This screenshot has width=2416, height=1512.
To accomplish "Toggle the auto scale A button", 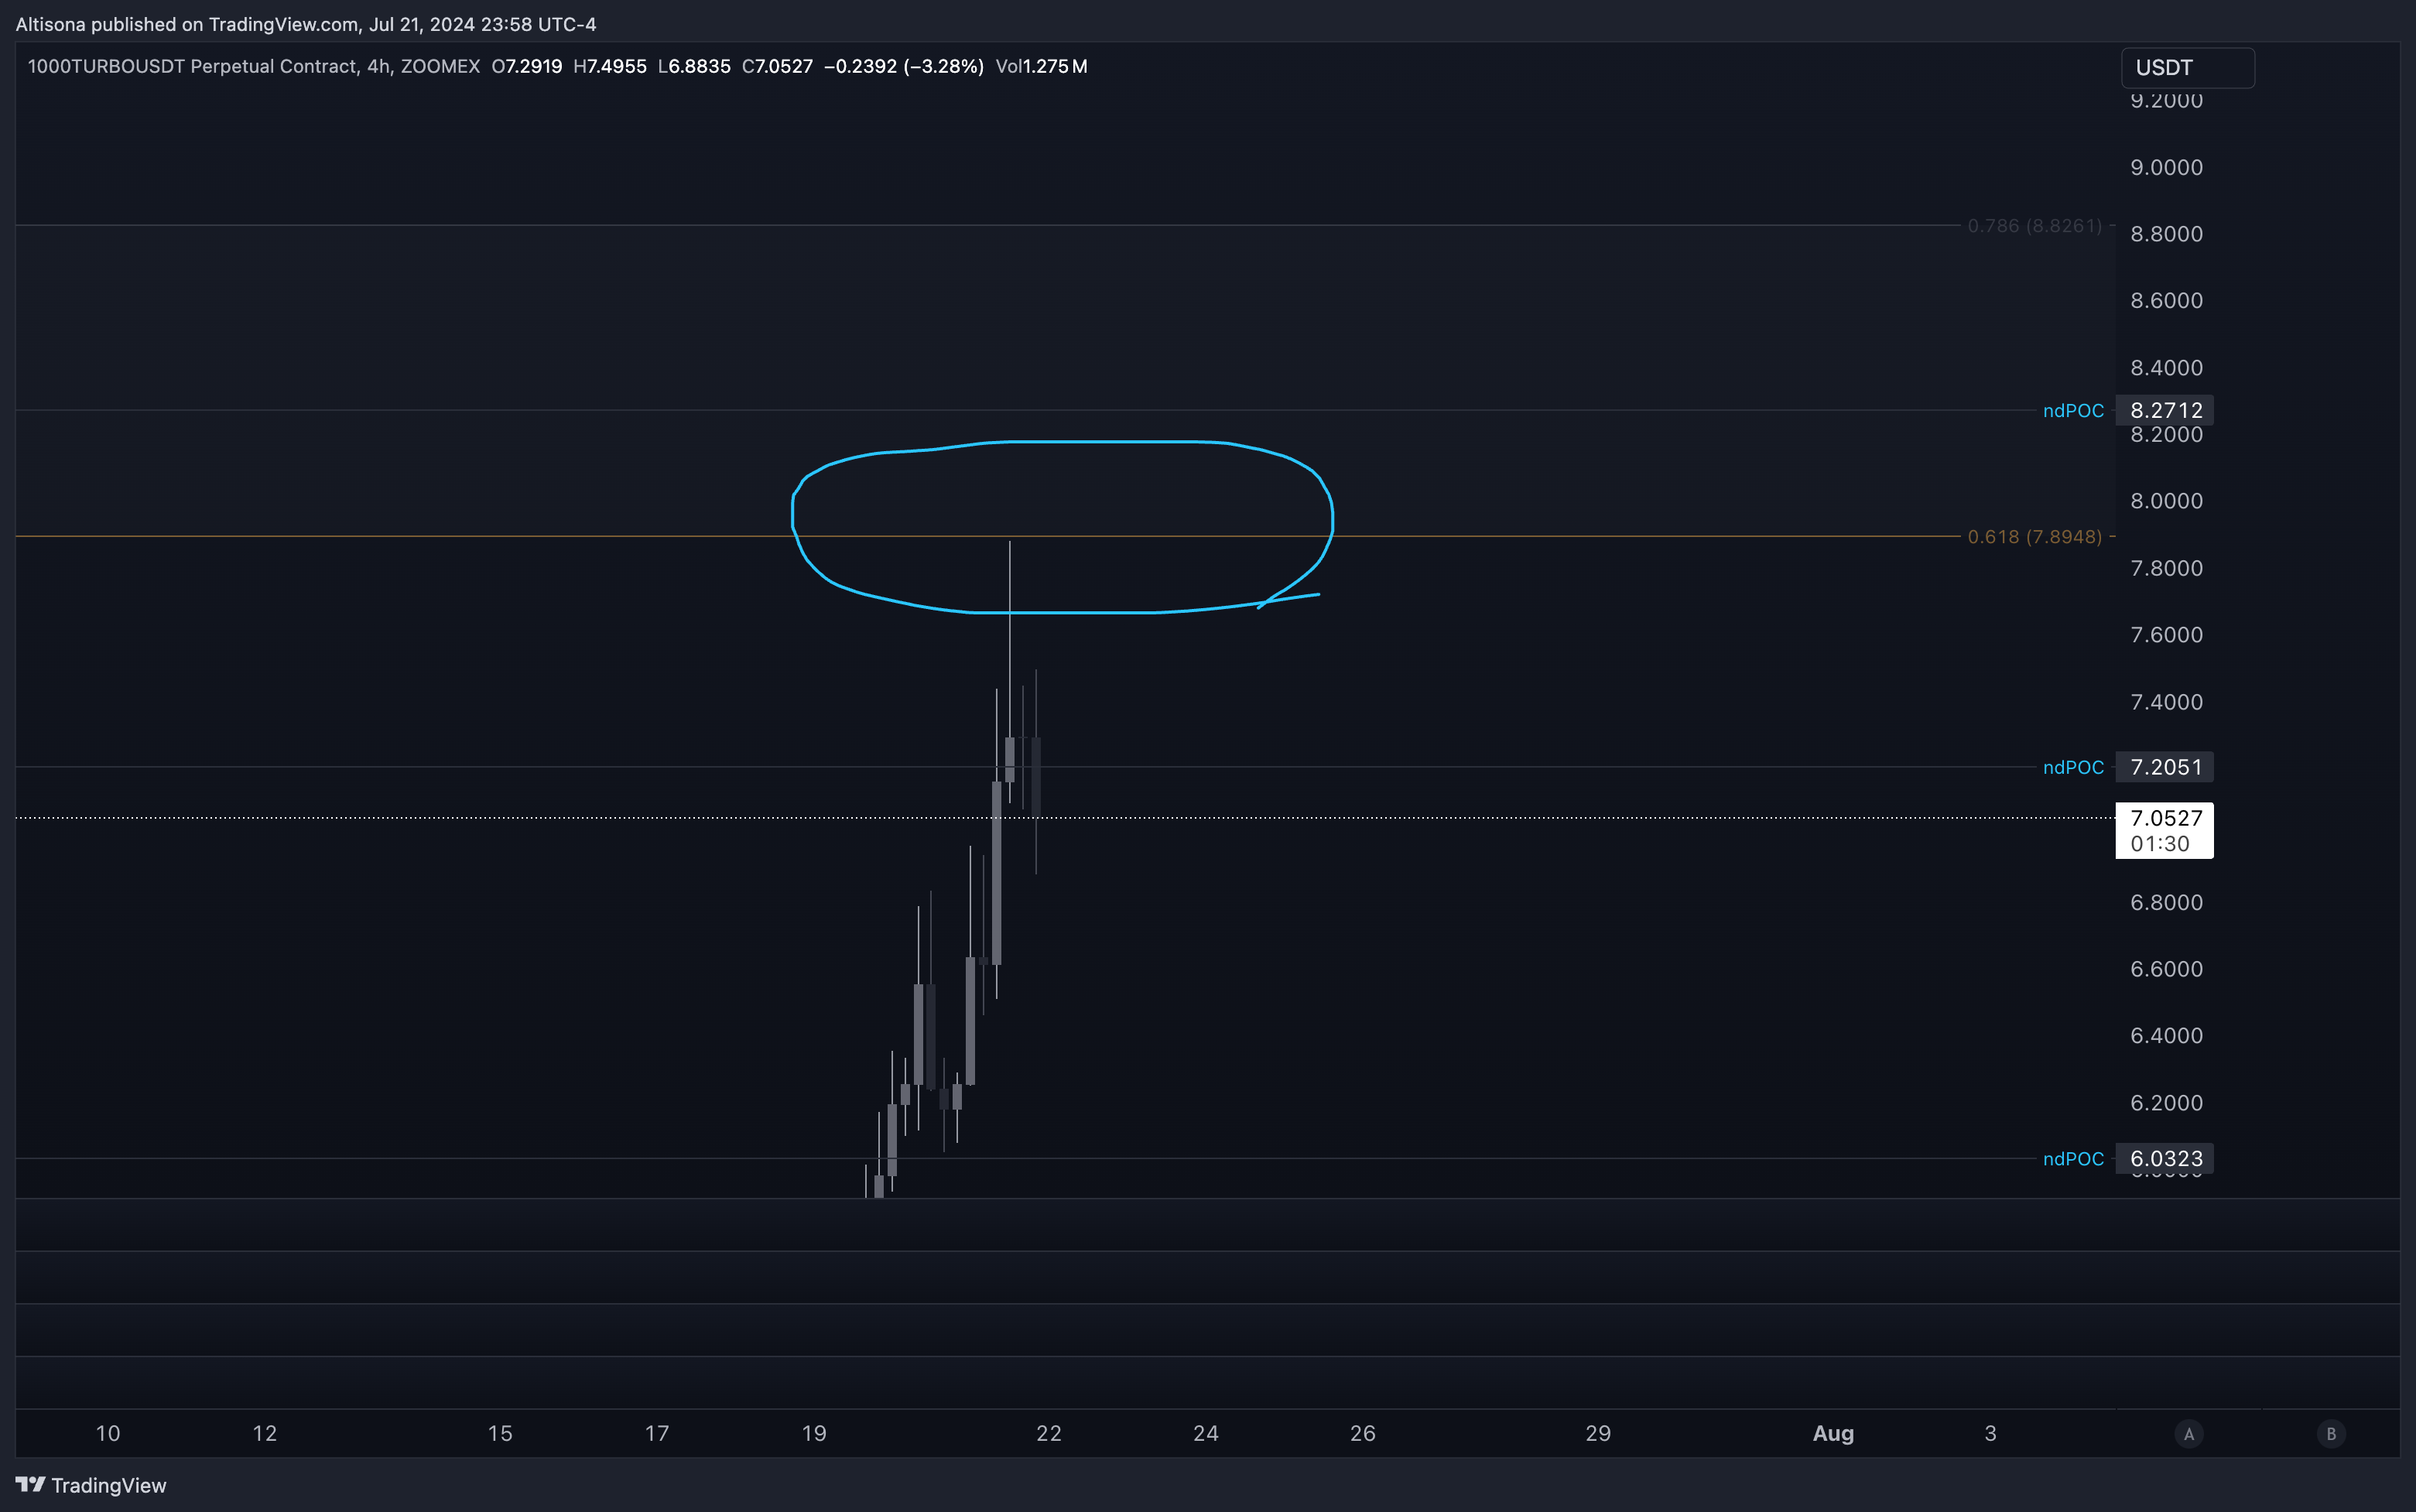I will (x=2188, y=1434).
